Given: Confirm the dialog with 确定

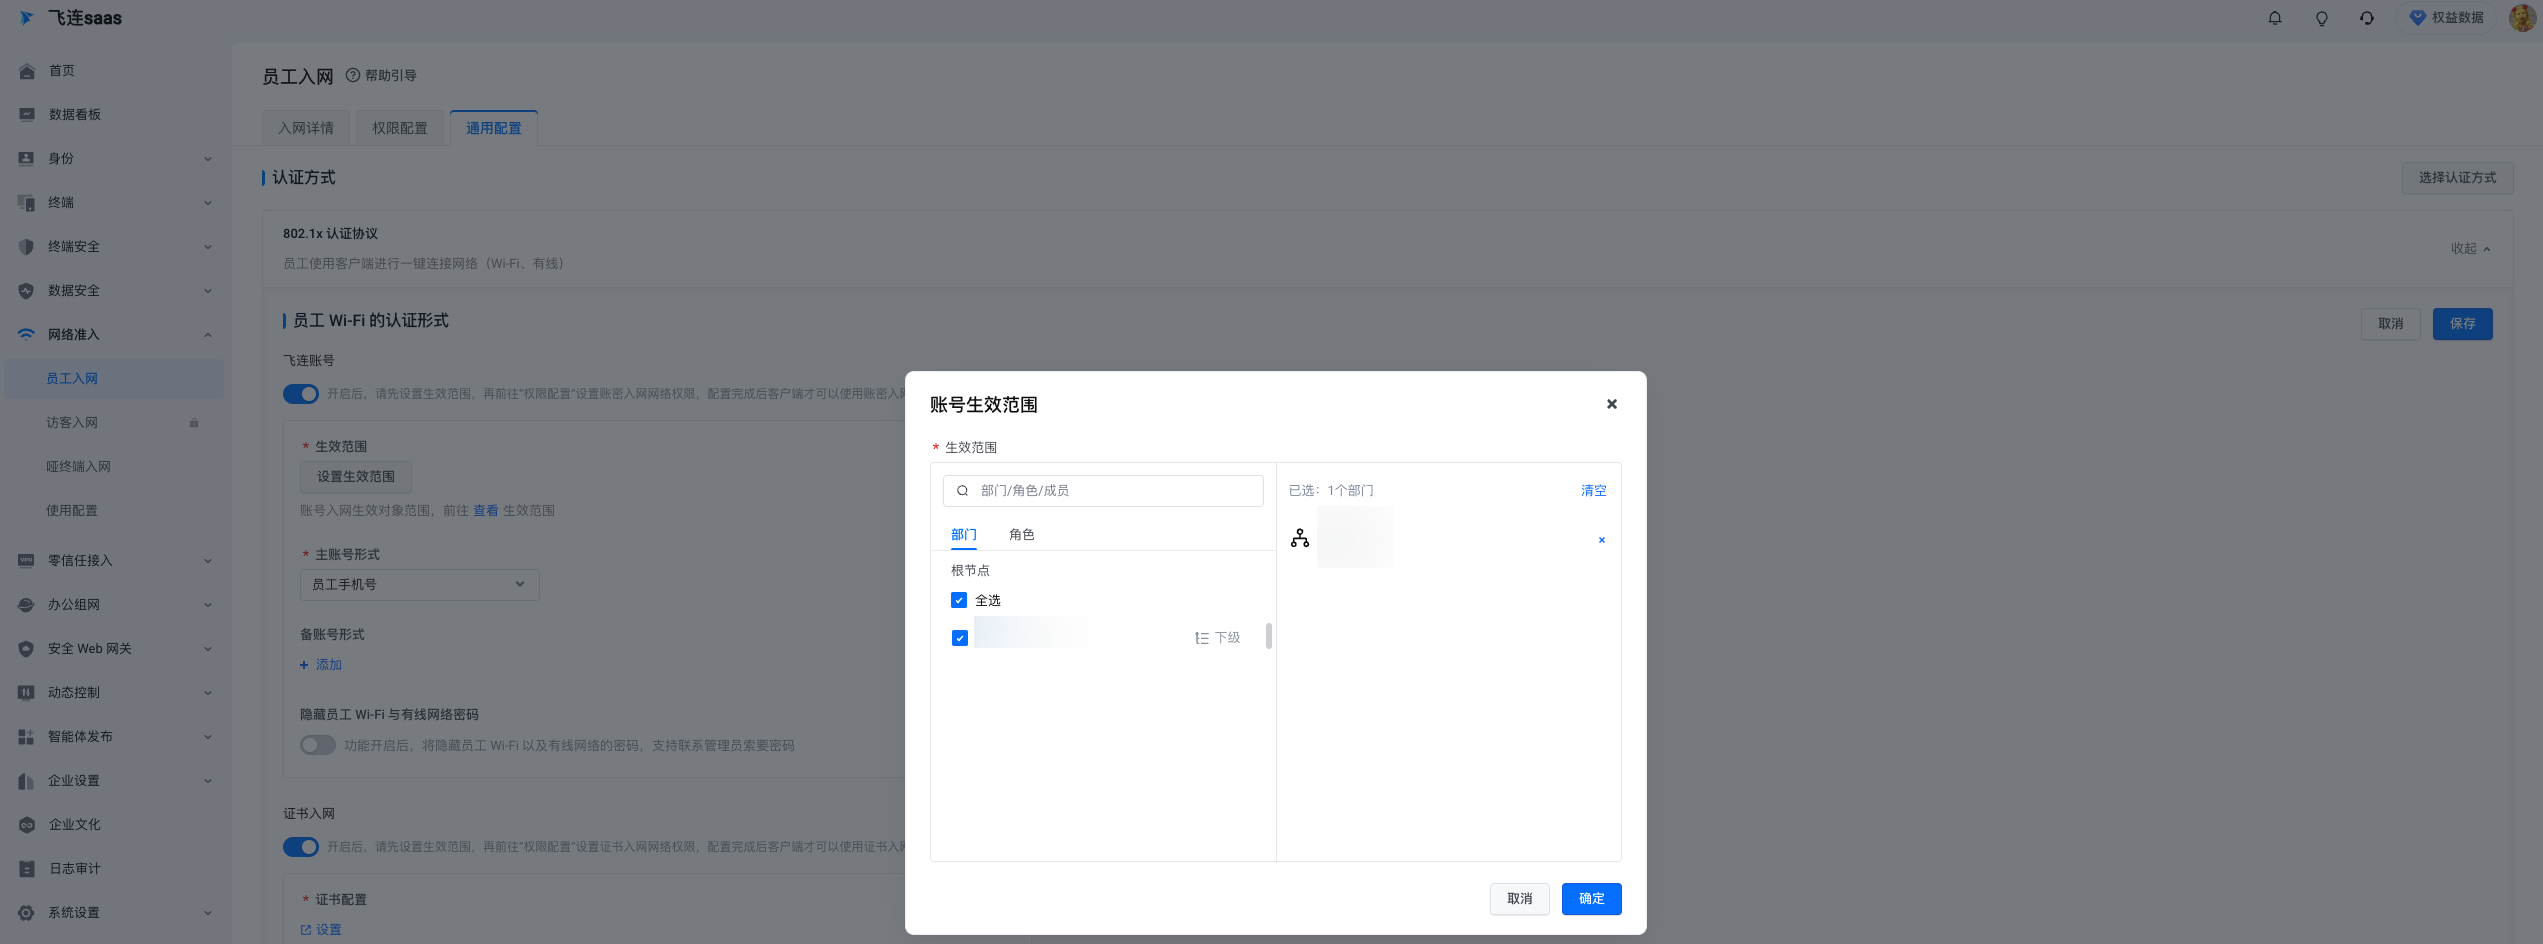Looking at the screenshot, I should [x=1592, y=899].
